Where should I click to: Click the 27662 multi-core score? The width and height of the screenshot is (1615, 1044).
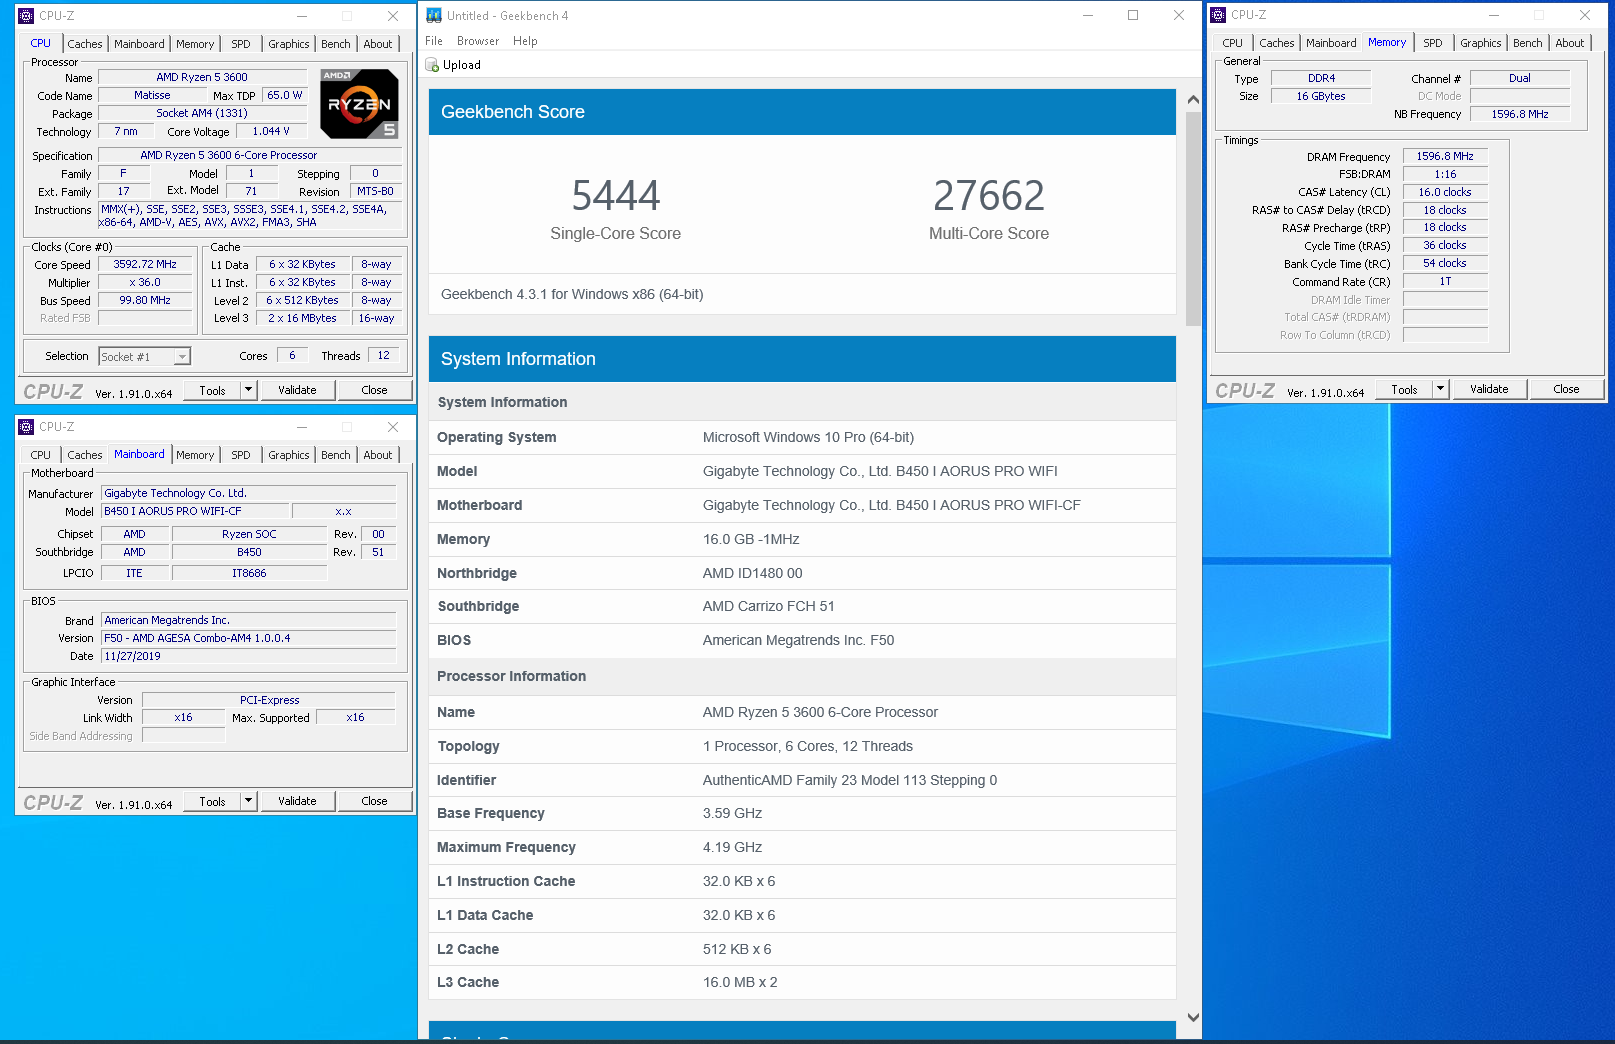[x=989, y=196]
